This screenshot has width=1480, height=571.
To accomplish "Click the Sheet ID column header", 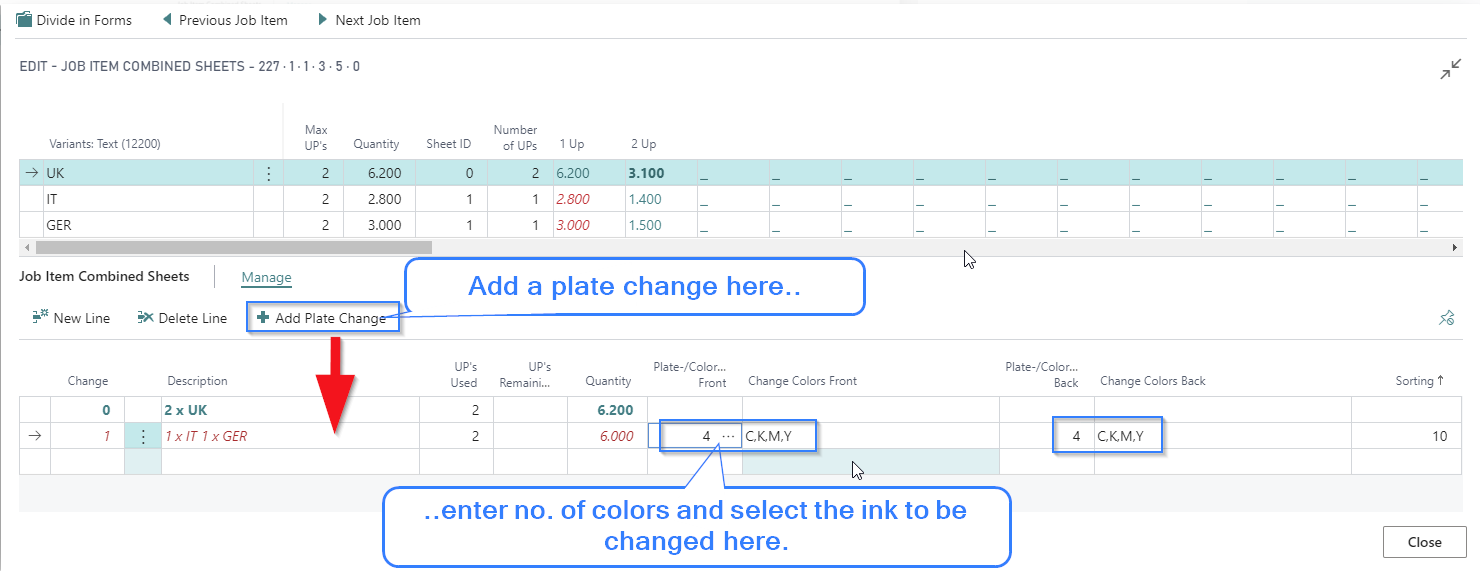I will coord(449,144).
